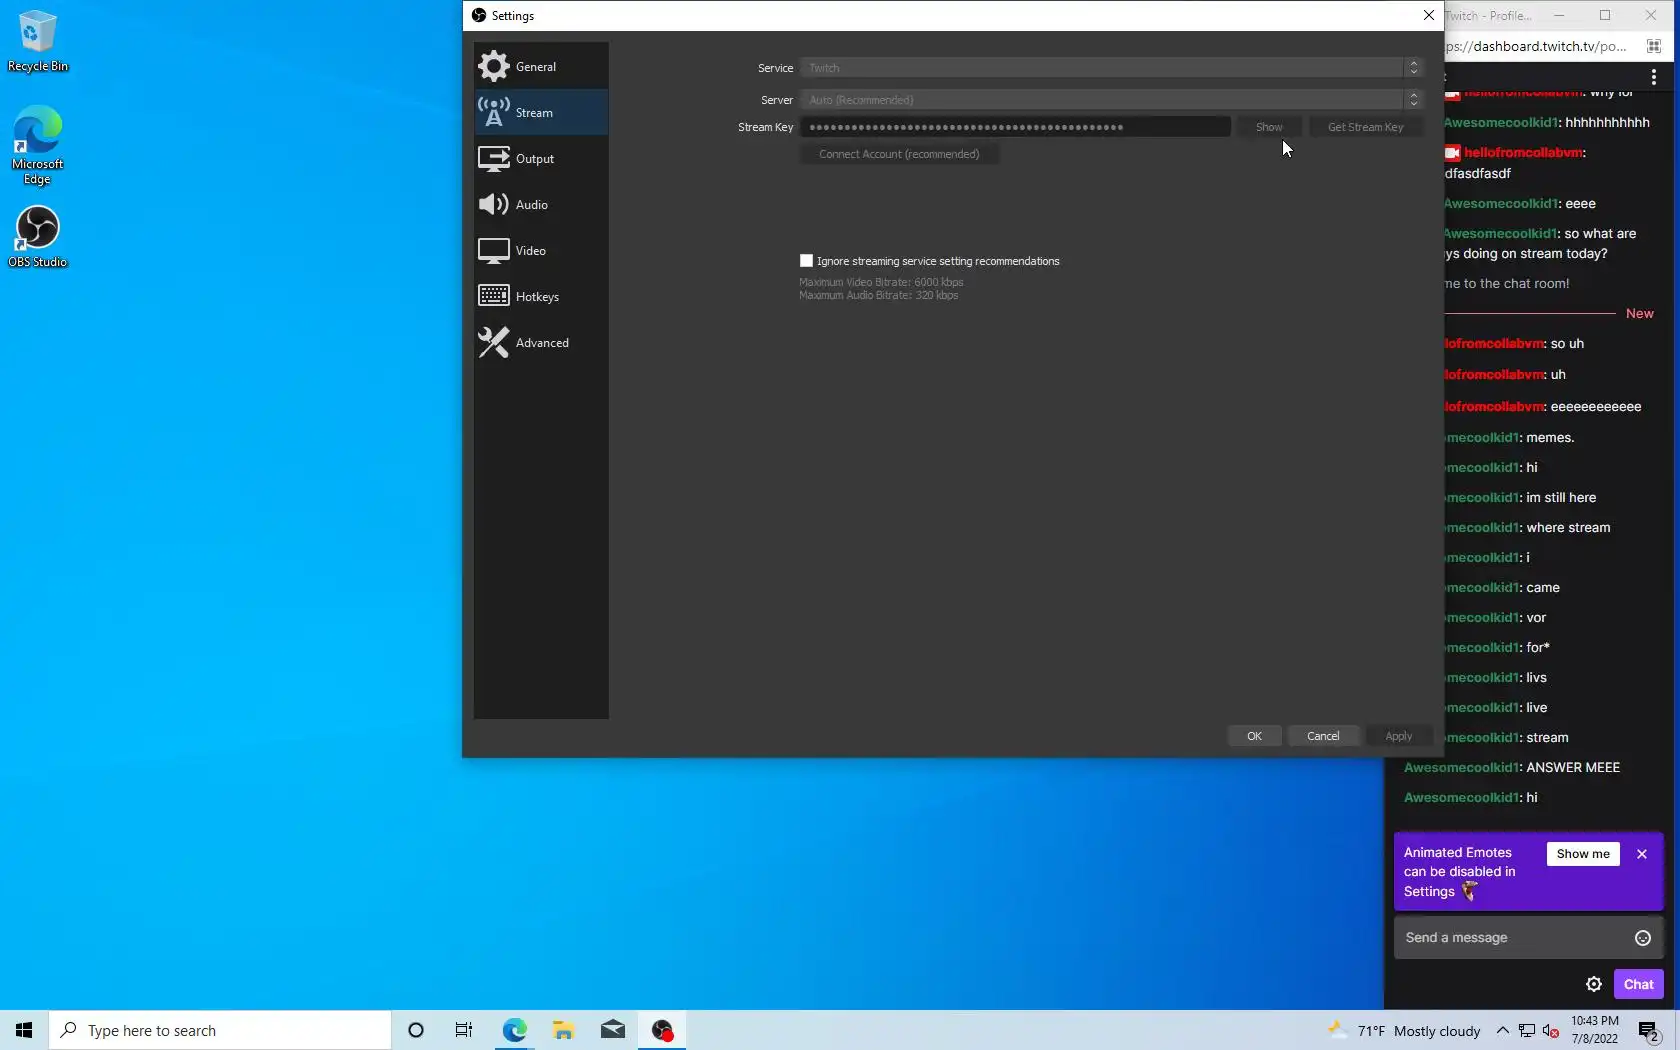
Task: Click the Get Stream Key button
Action: pyautogui.click(x=1365, y=127)
